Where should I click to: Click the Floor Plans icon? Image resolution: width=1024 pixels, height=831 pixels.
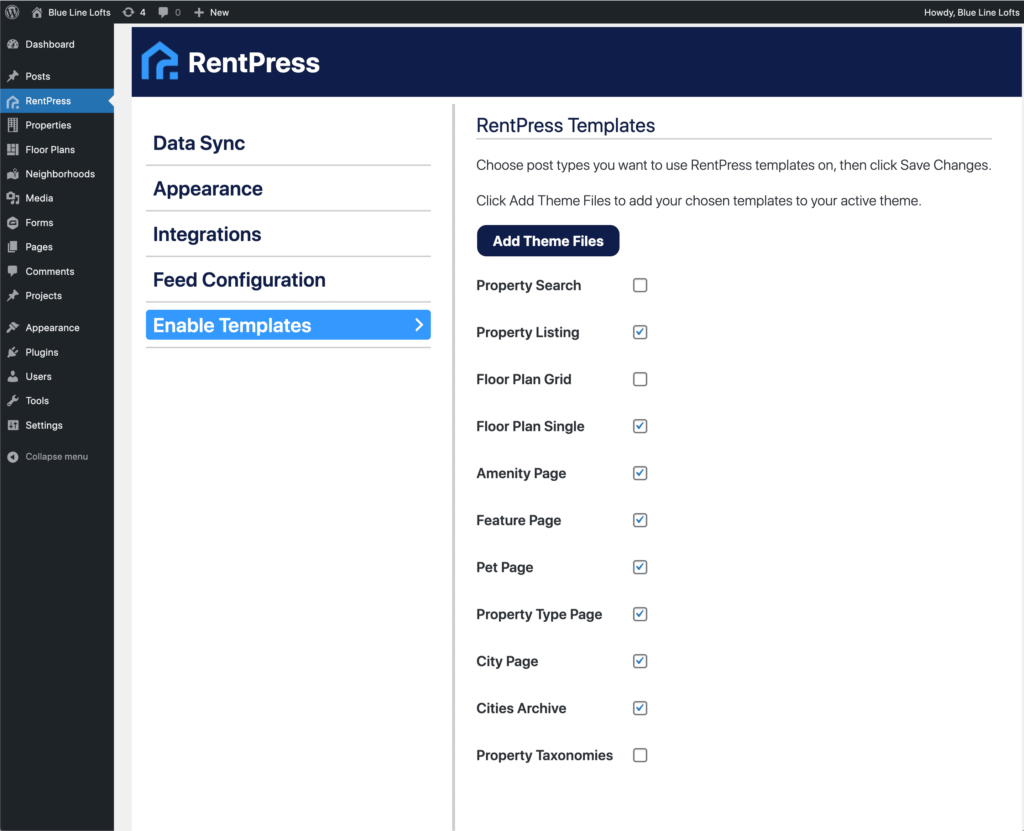click(12, 150)
